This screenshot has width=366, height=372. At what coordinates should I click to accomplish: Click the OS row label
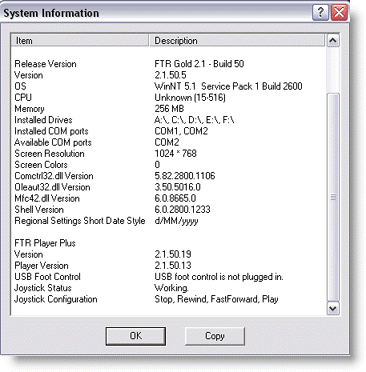pyautogui.click(x=20, y=86)
